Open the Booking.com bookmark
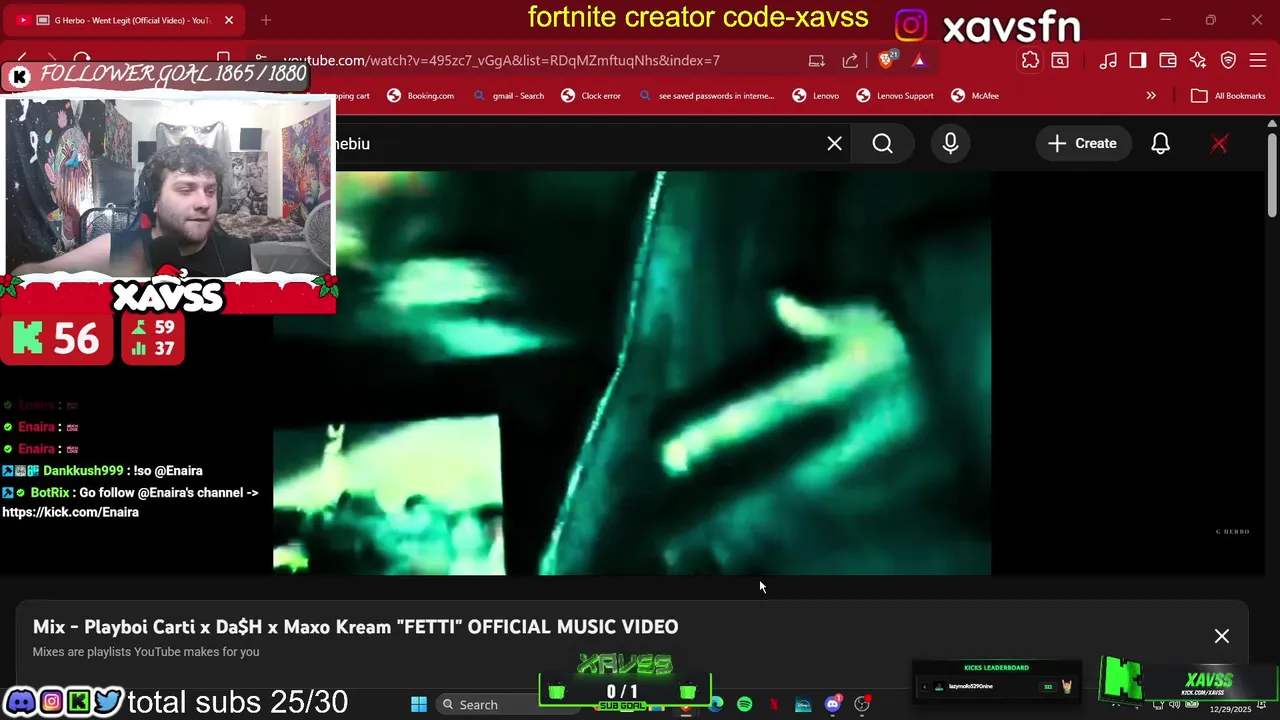Image resolution: width=1280 pixels, height=720 pixels. 421,96
